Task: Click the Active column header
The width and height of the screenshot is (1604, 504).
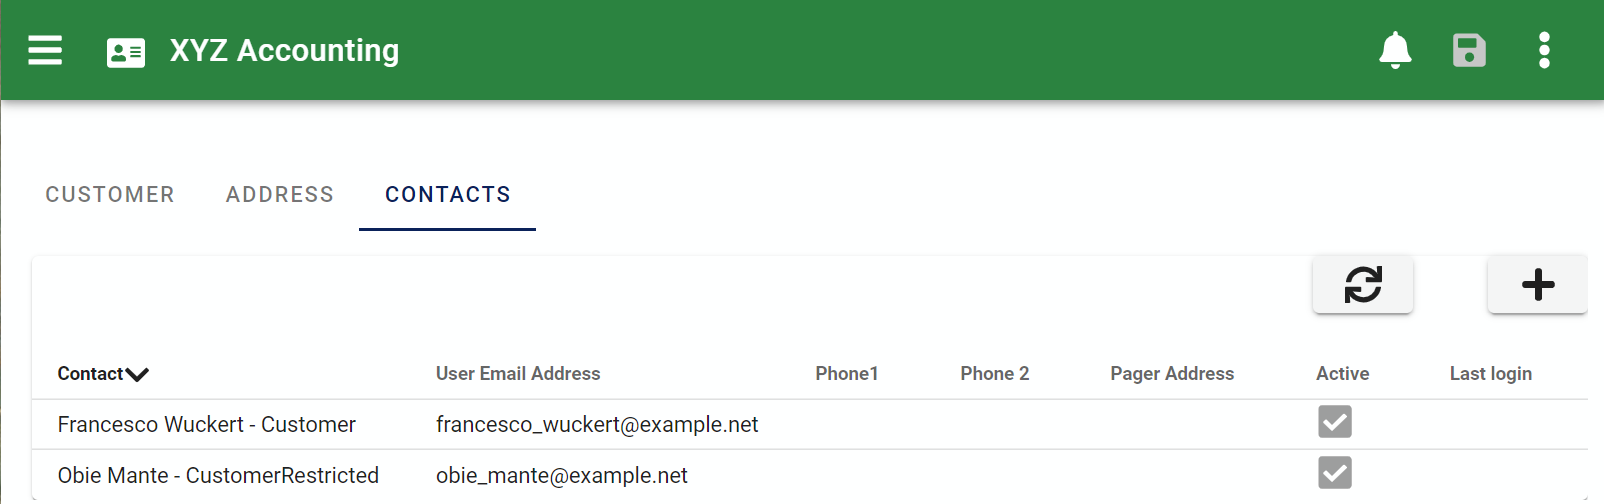Action: click(1343, 373)
